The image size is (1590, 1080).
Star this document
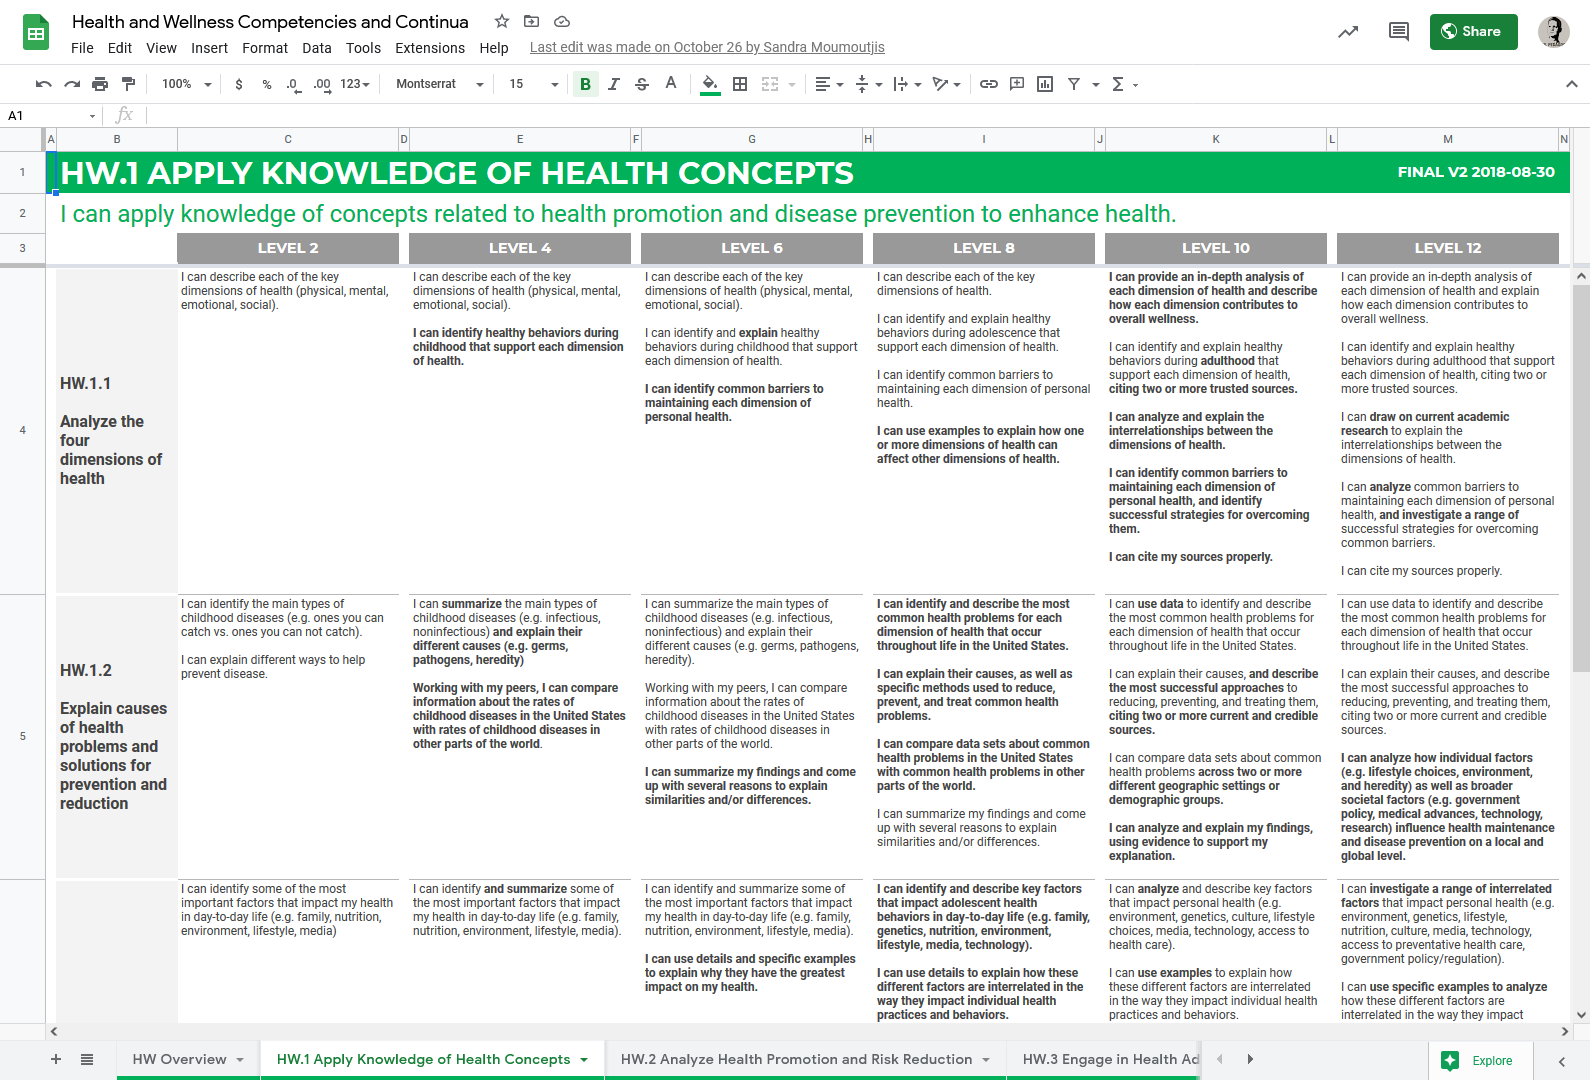(x=502, y=21)
